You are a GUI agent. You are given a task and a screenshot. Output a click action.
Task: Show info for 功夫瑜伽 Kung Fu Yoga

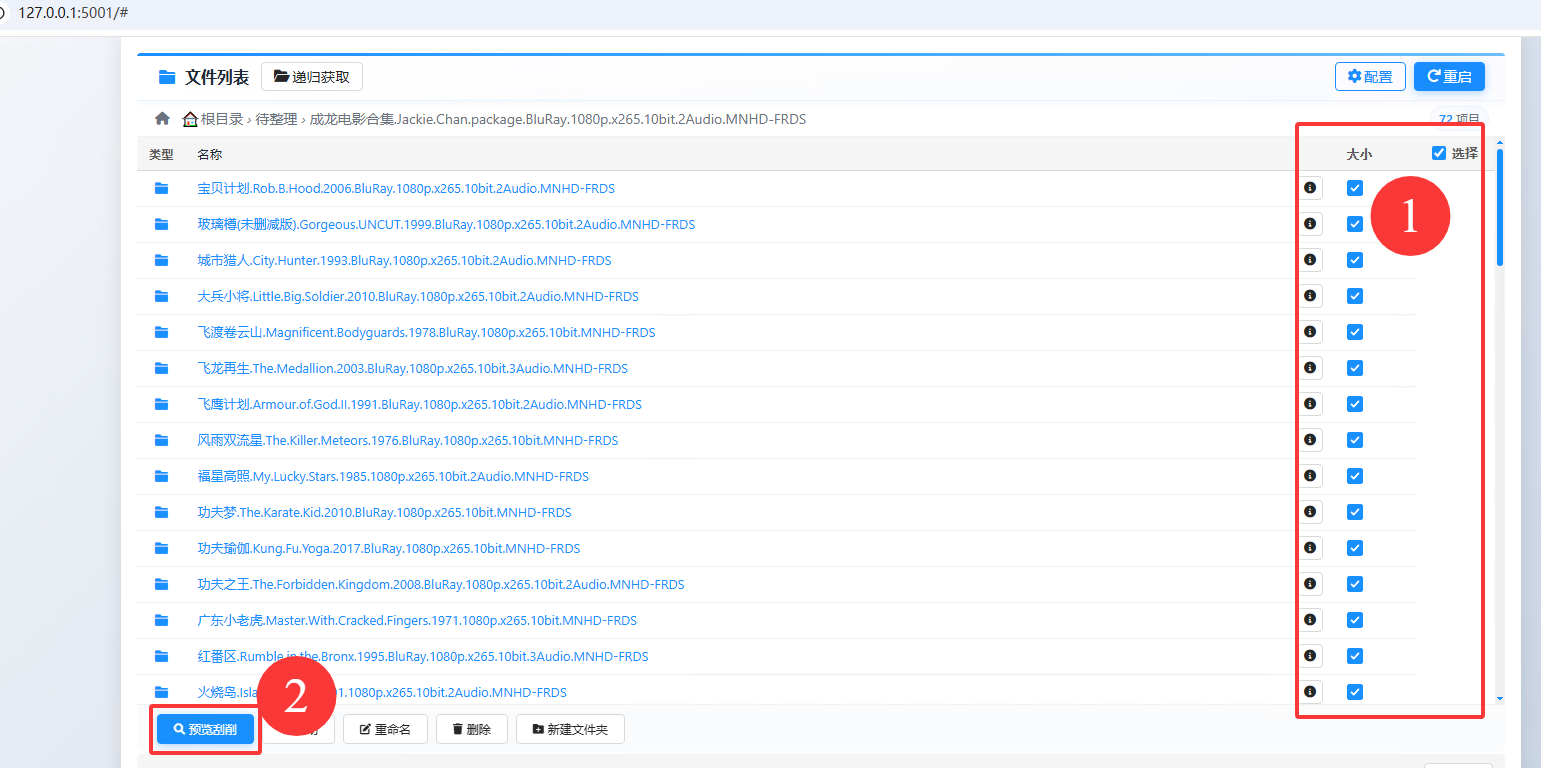pyautogui.click(x=1310, y=548)
